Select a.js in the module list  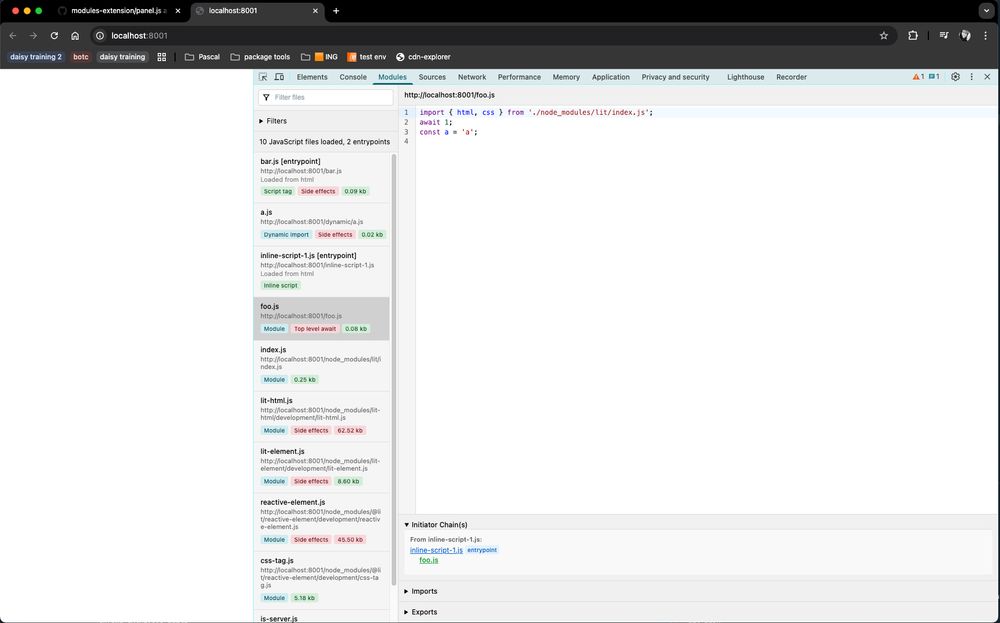321,224
